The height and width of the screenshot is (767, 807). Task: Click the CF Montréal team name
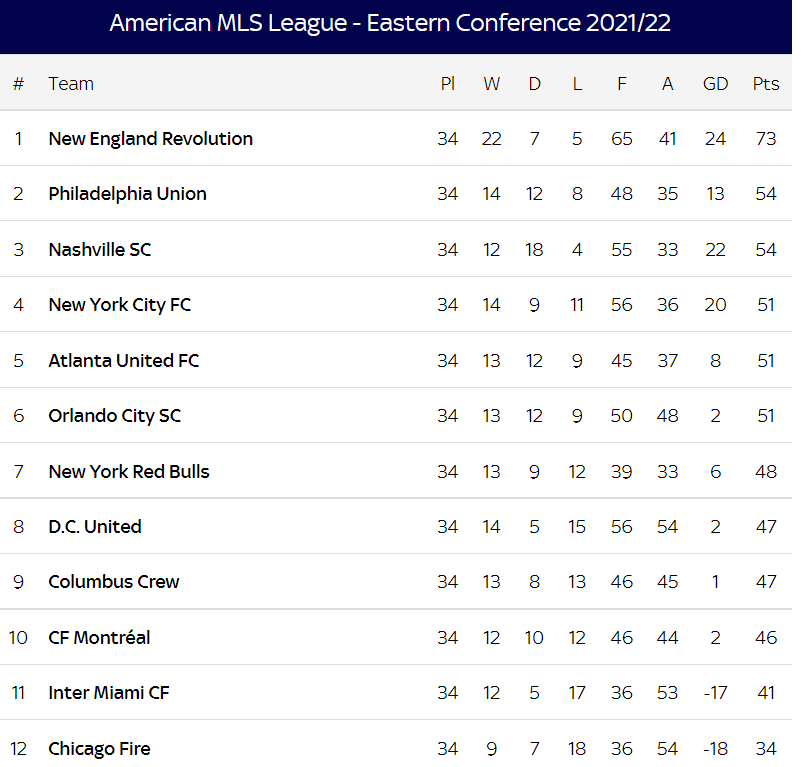99,638
